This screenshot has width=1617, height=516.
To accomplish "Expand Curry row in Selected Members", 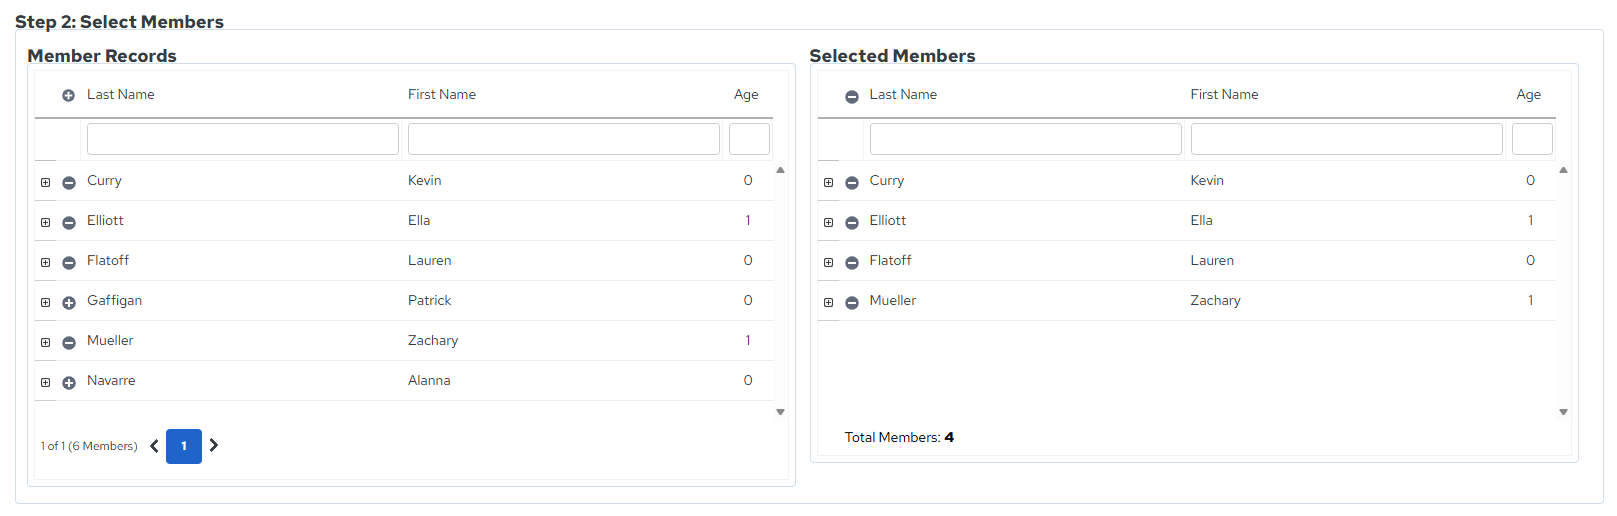I will pos(828,183).
